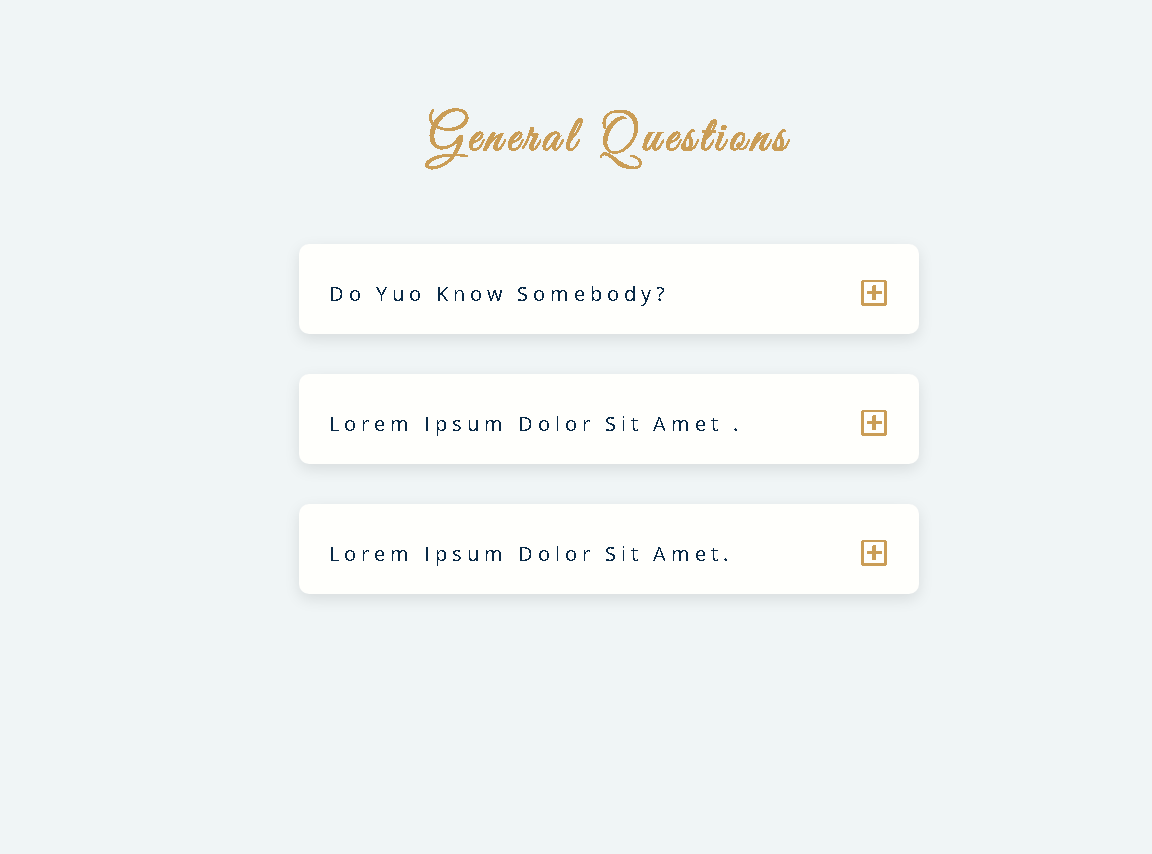Expand the "Do Yuo Know Somebody?" plus icon

tap(874, 293)
